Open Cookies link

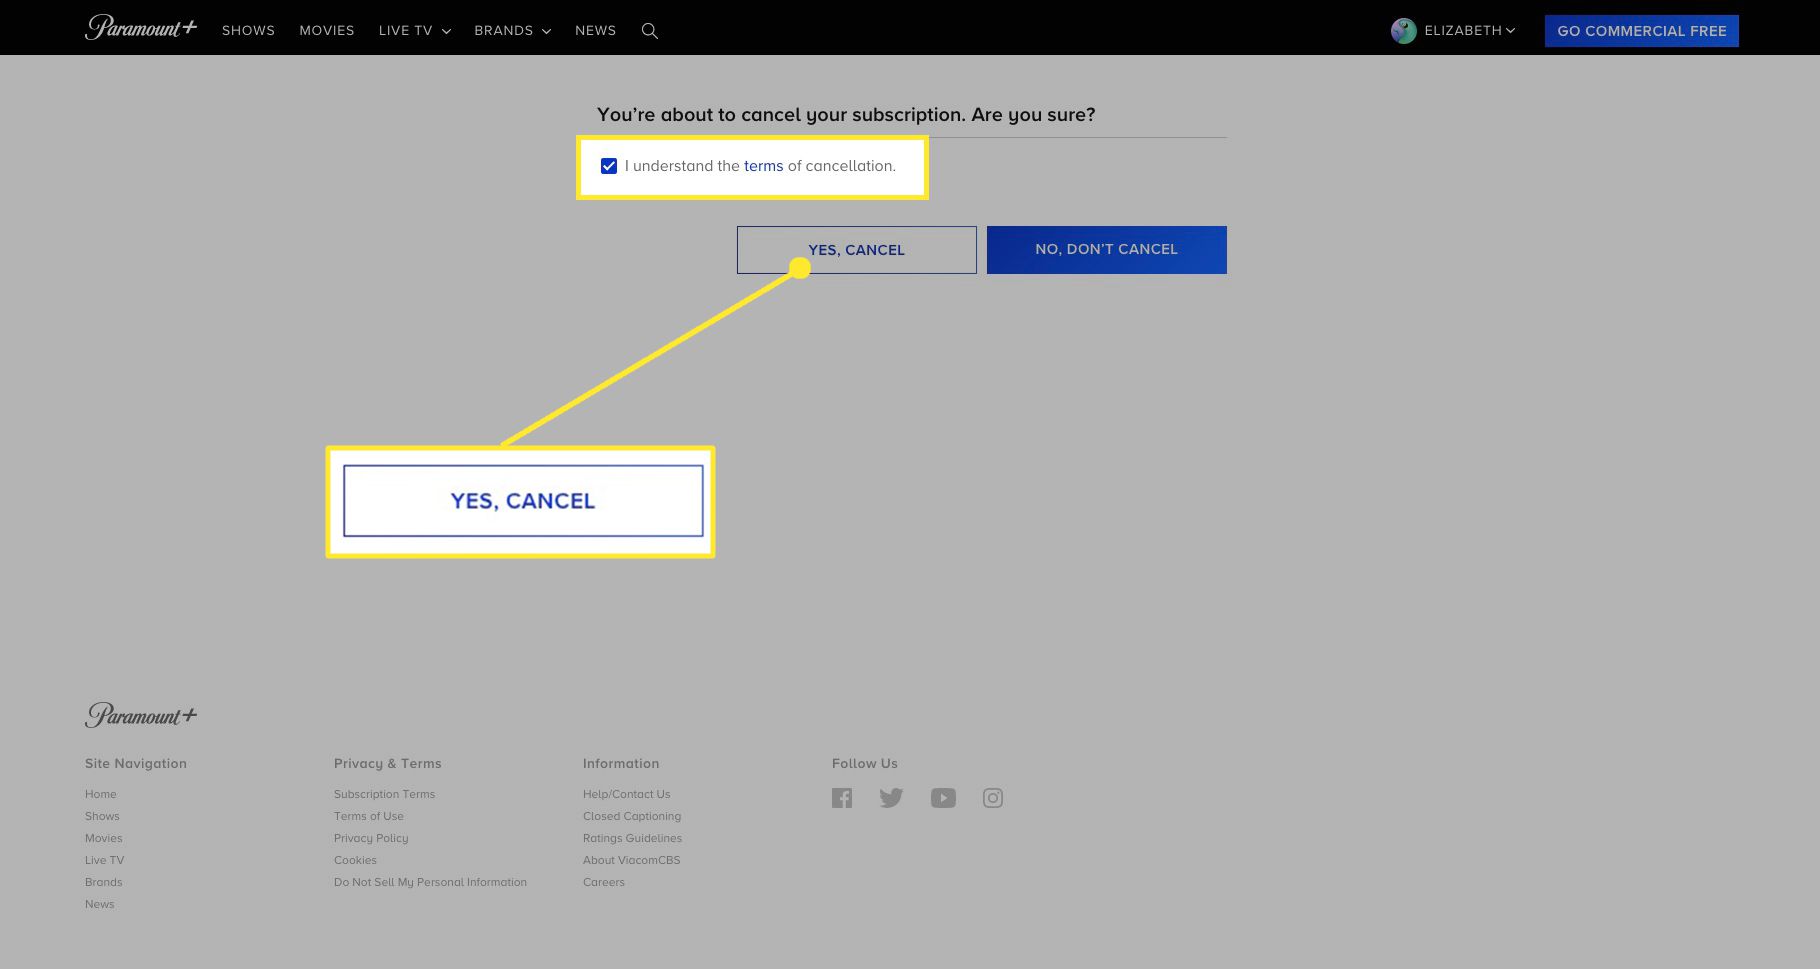[356, 860]
